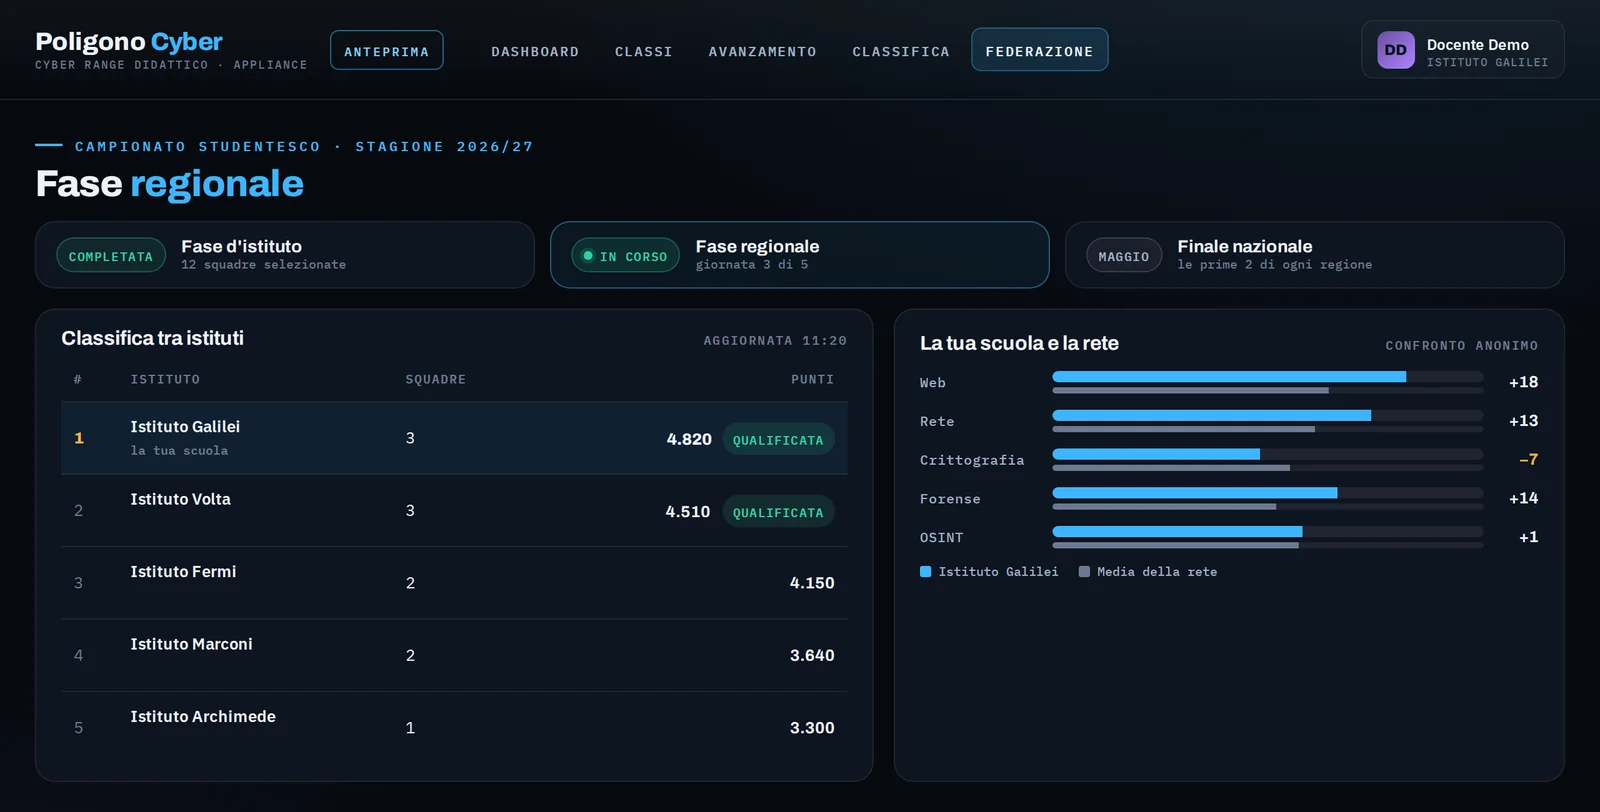Select the Classifica tab
The image size is (1600, 812).
click(x=900, y=51)
